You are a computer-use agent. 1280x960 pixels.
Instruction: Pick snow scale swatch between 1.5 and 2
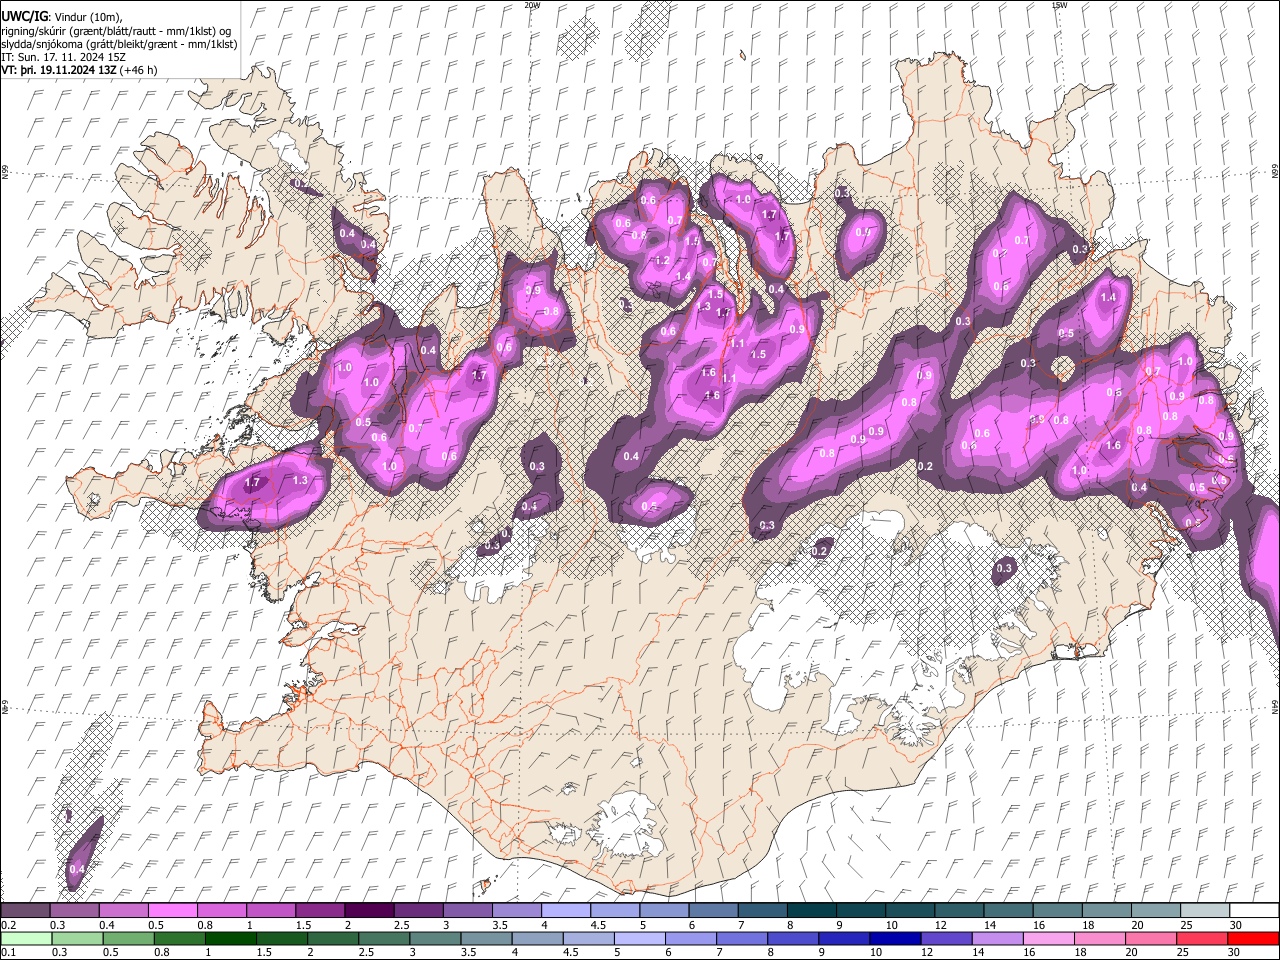[320, 911]
